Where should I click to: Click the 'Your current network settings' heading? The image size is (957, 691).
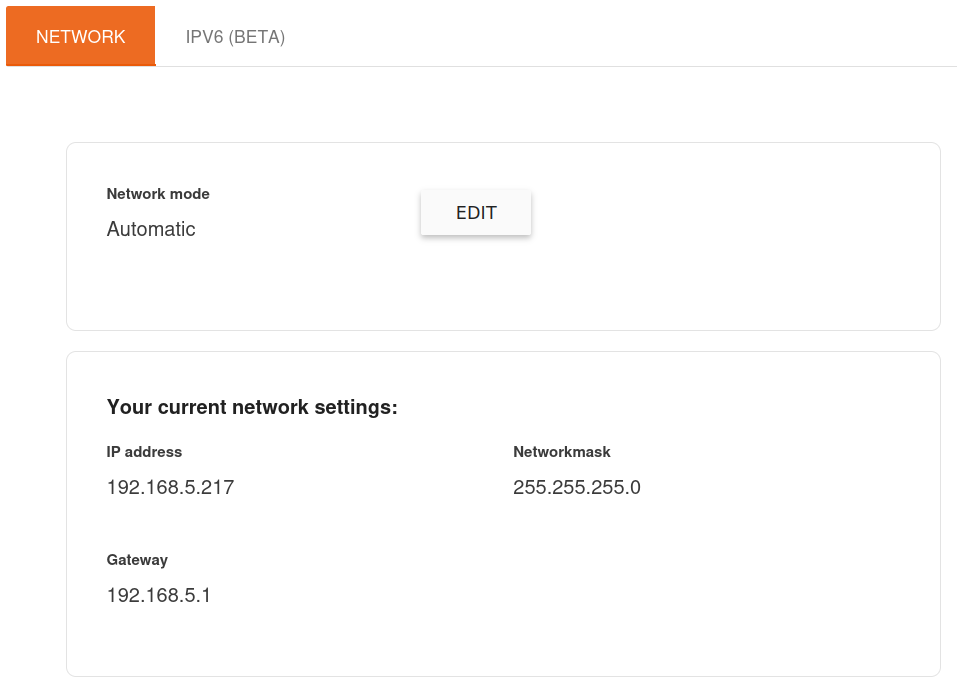(x=252, y=408)
